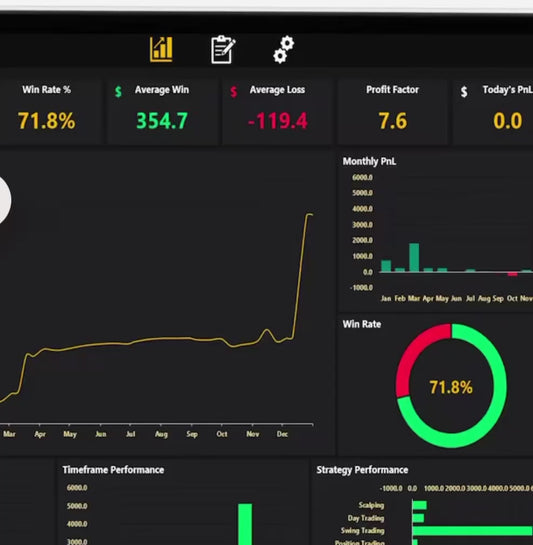
Task: Select the Profit Factor value 7.6
Action: (x=393, y=121)
